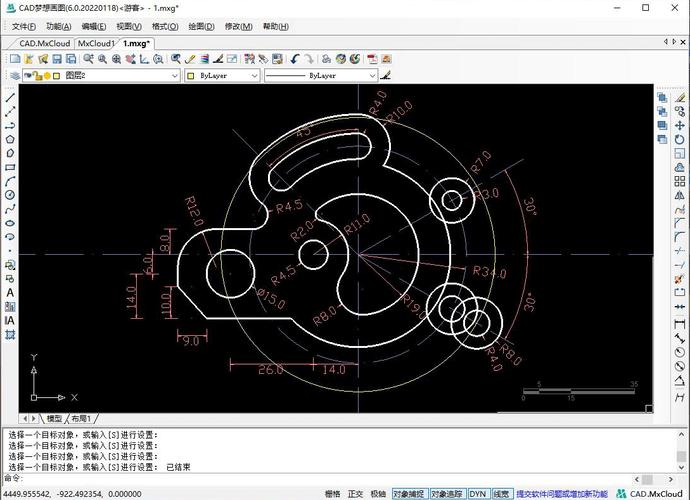Toggle 极轴 polar tracking
690x500 pixels.
(378, 494)
